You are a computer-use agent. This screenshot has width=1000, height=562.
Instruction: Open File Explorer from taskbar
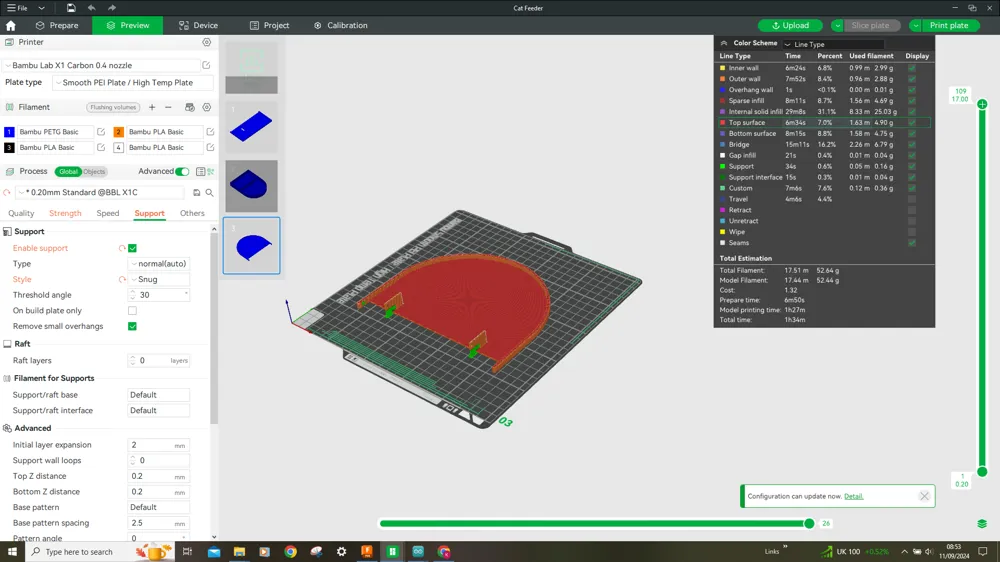point(239,552)
